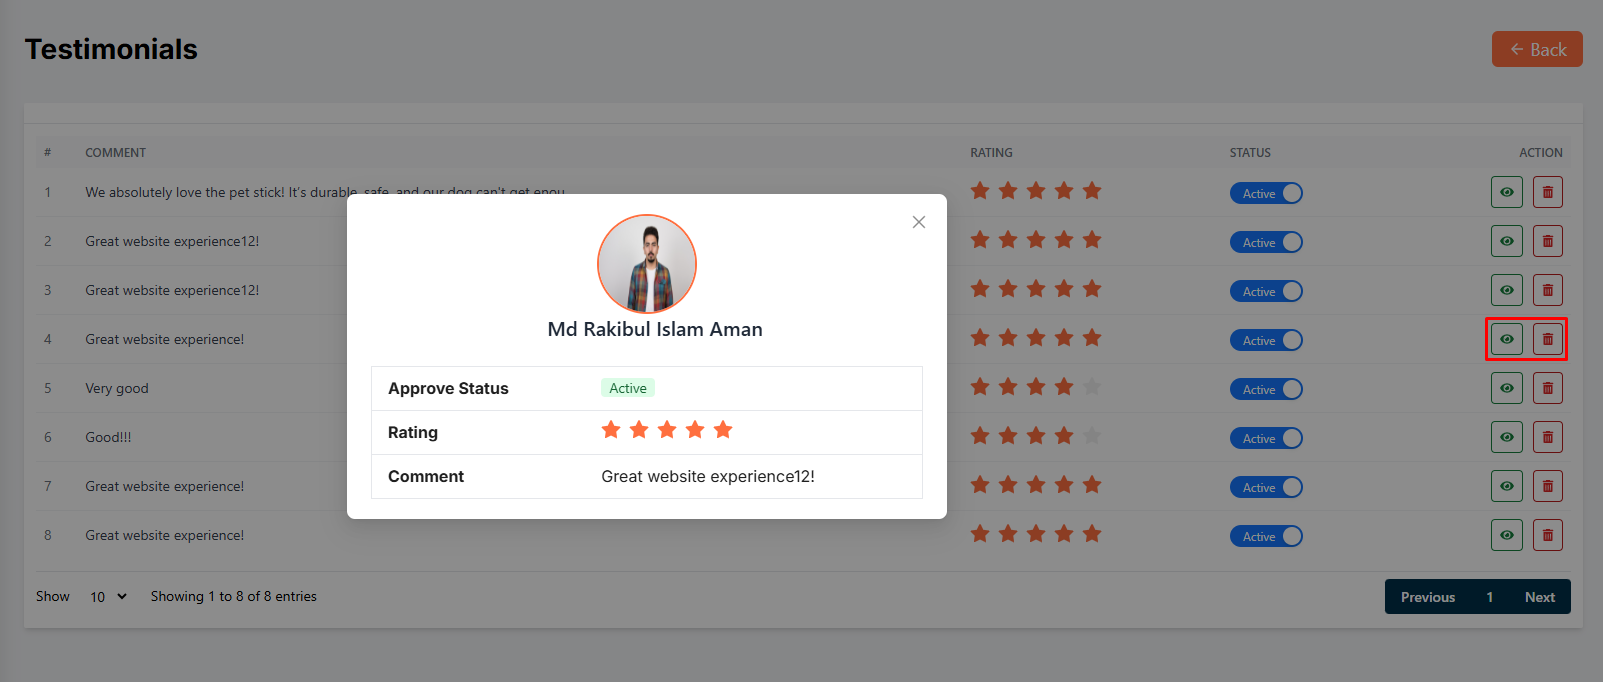Click the eye icon in row 7
This screenshot has height=682, width=1603.
(x=1506, y=486)
